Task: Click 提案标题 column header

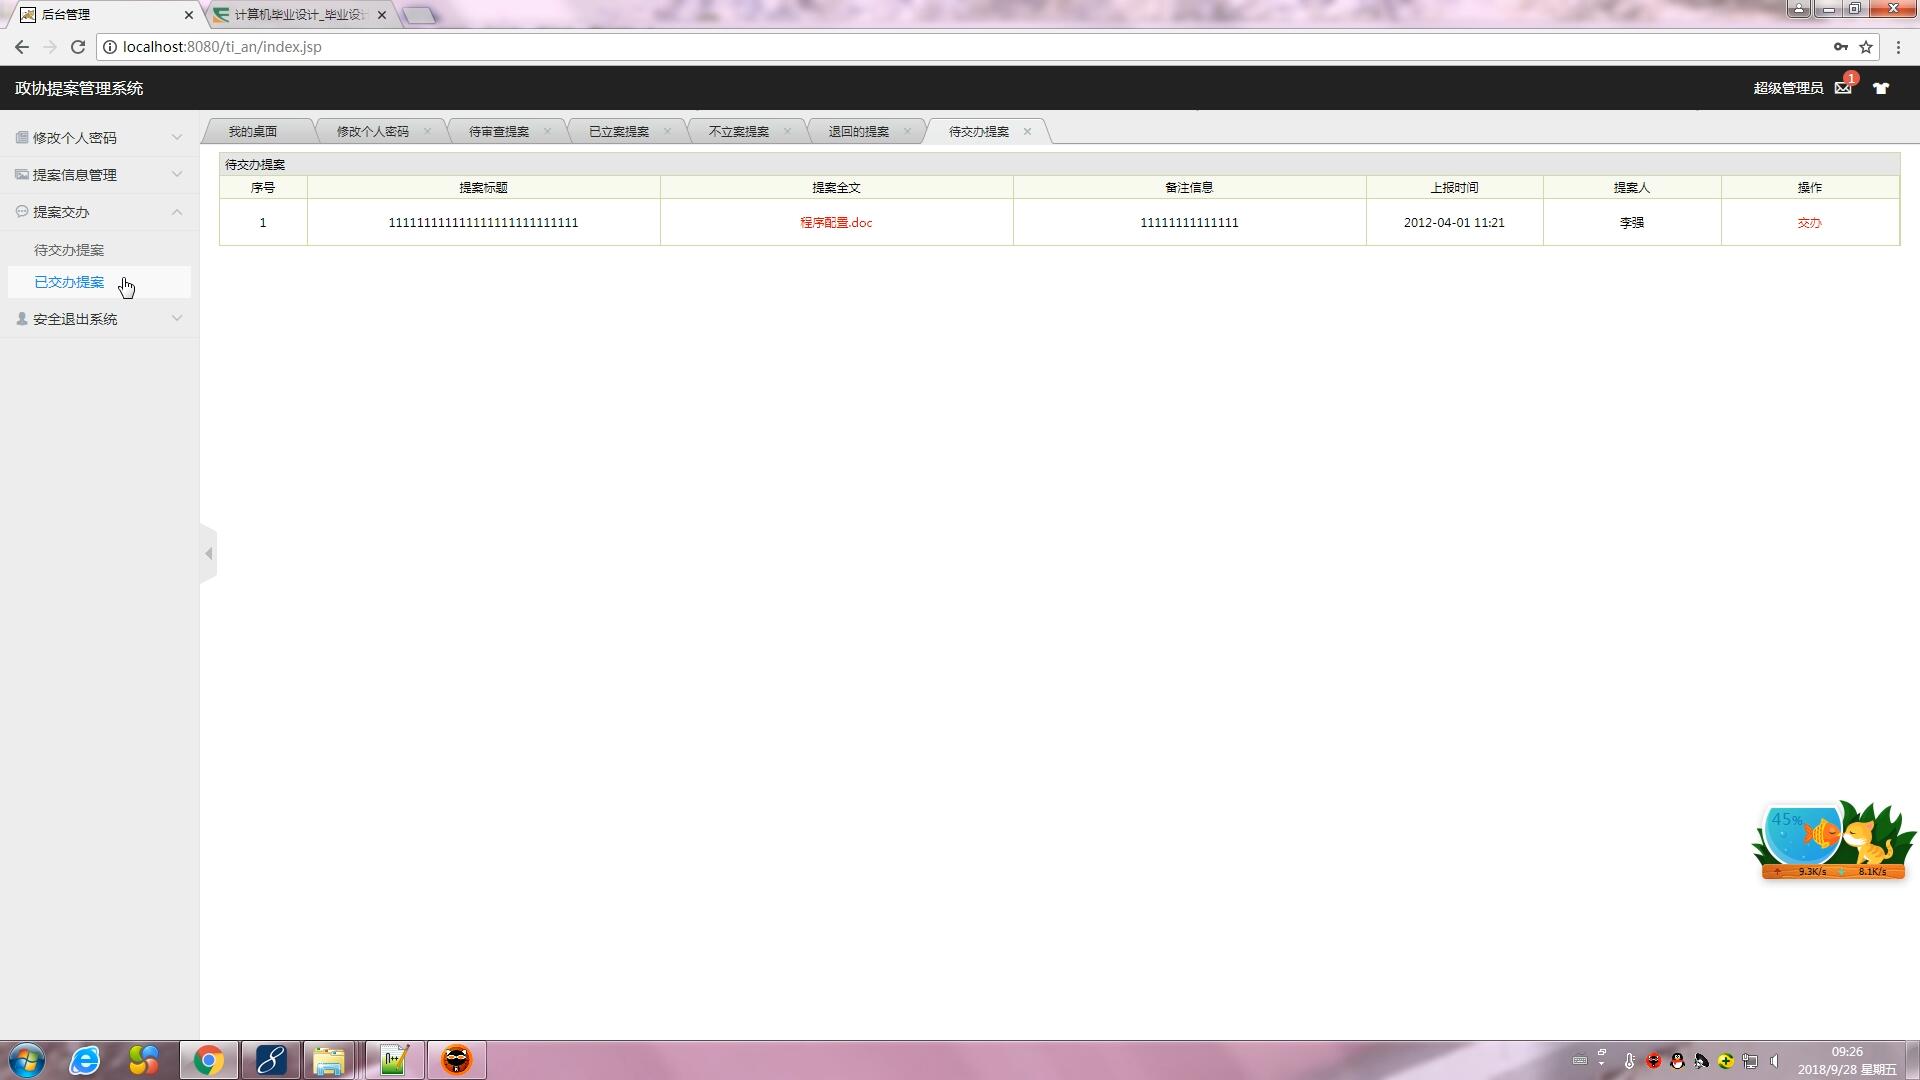Action: (483, 187)
